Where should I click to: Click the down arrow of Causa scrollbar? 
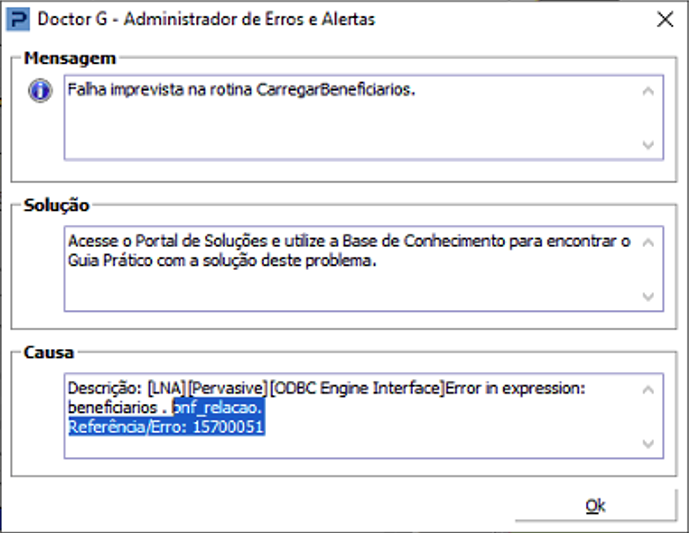648,443
